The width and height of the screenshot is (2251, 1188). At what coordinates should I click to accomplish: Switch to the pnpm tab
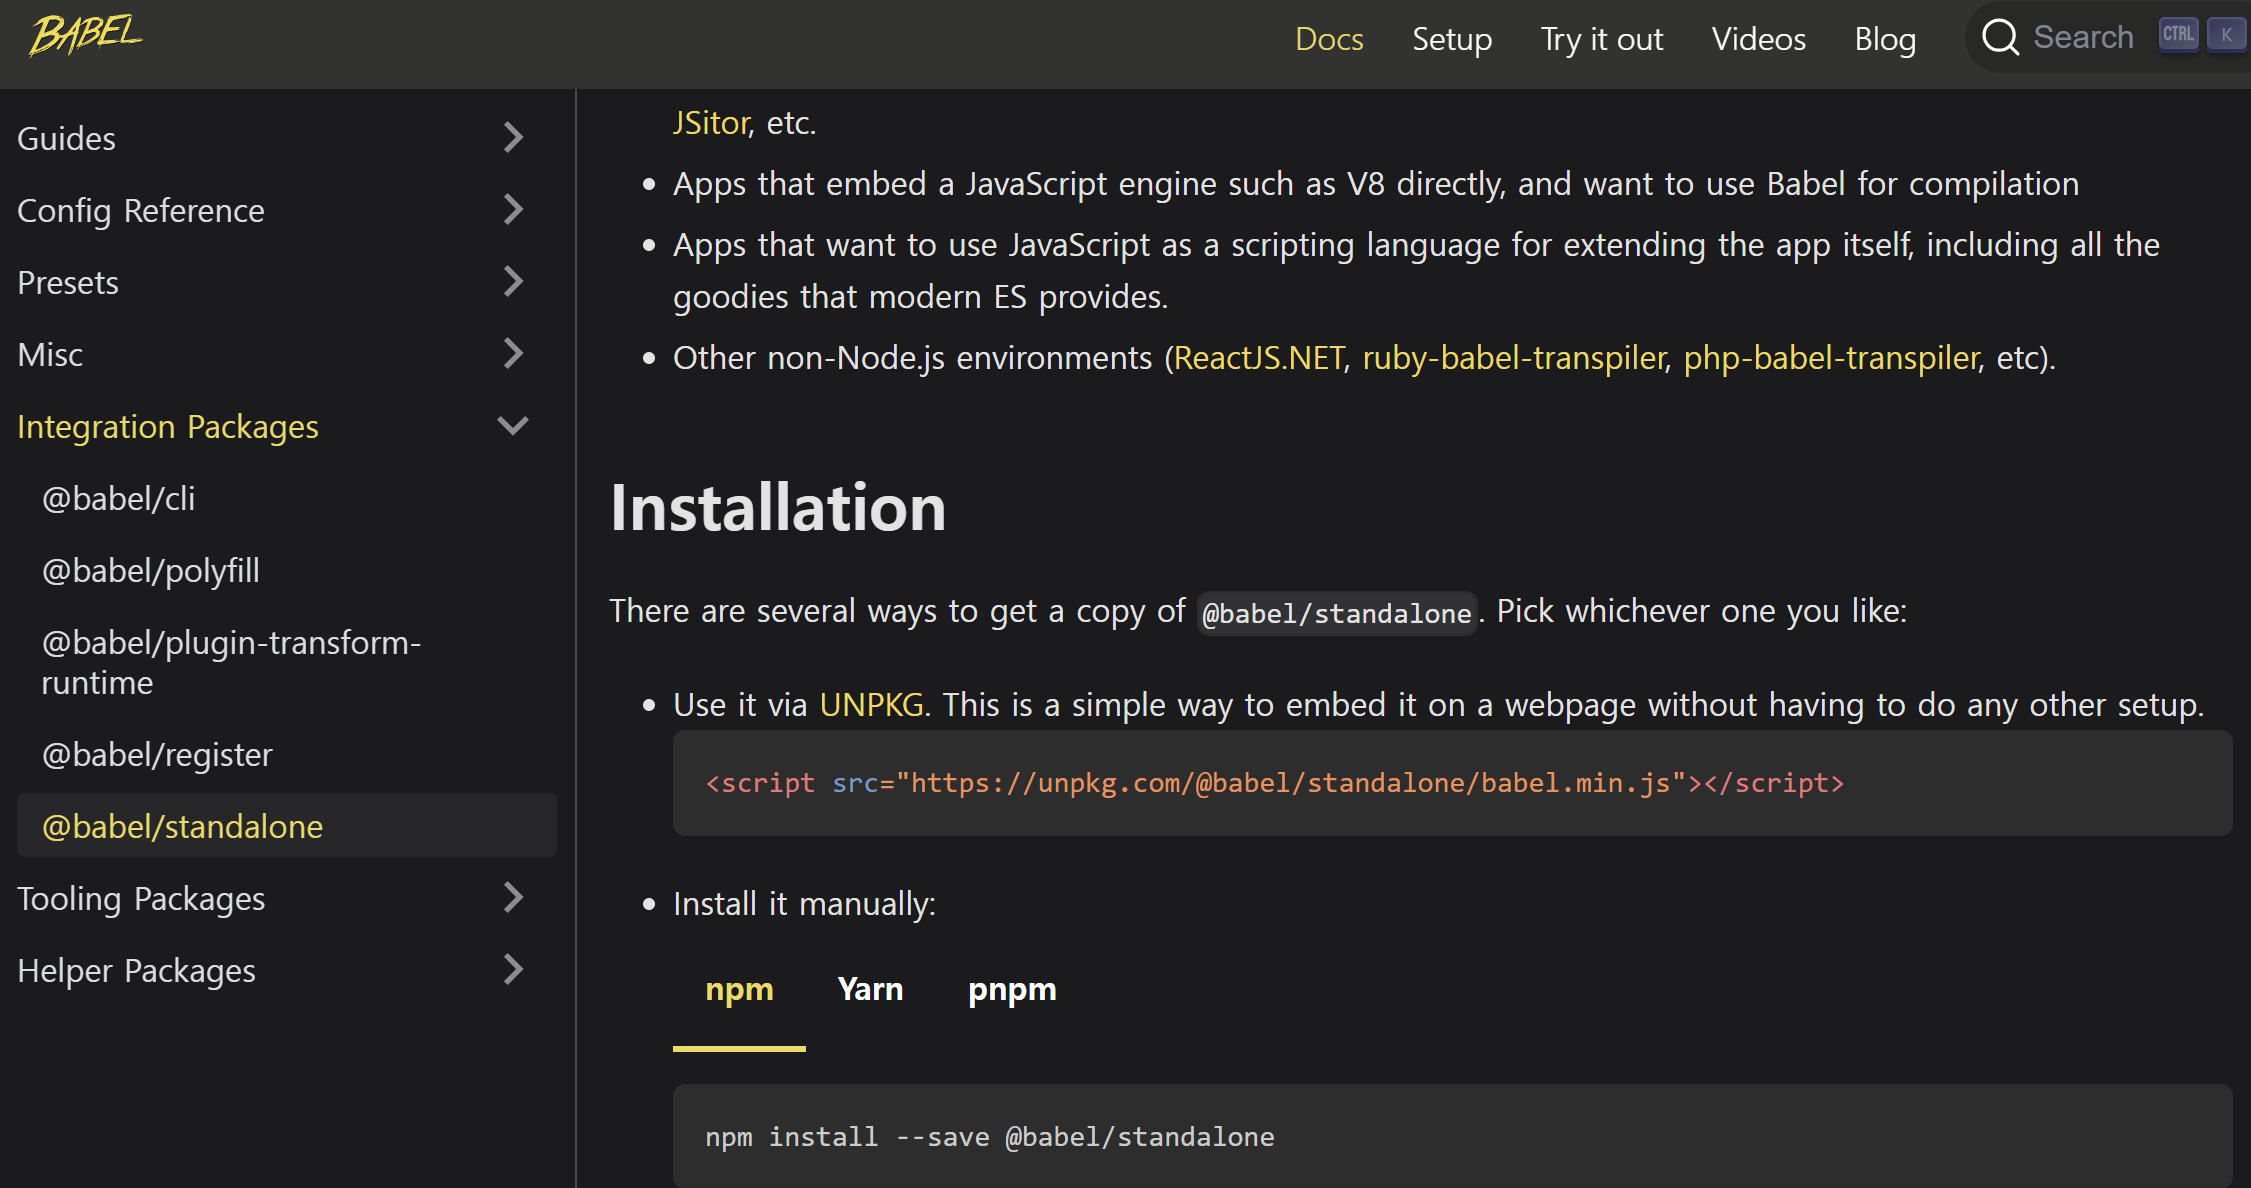(x=1011, y=989)
